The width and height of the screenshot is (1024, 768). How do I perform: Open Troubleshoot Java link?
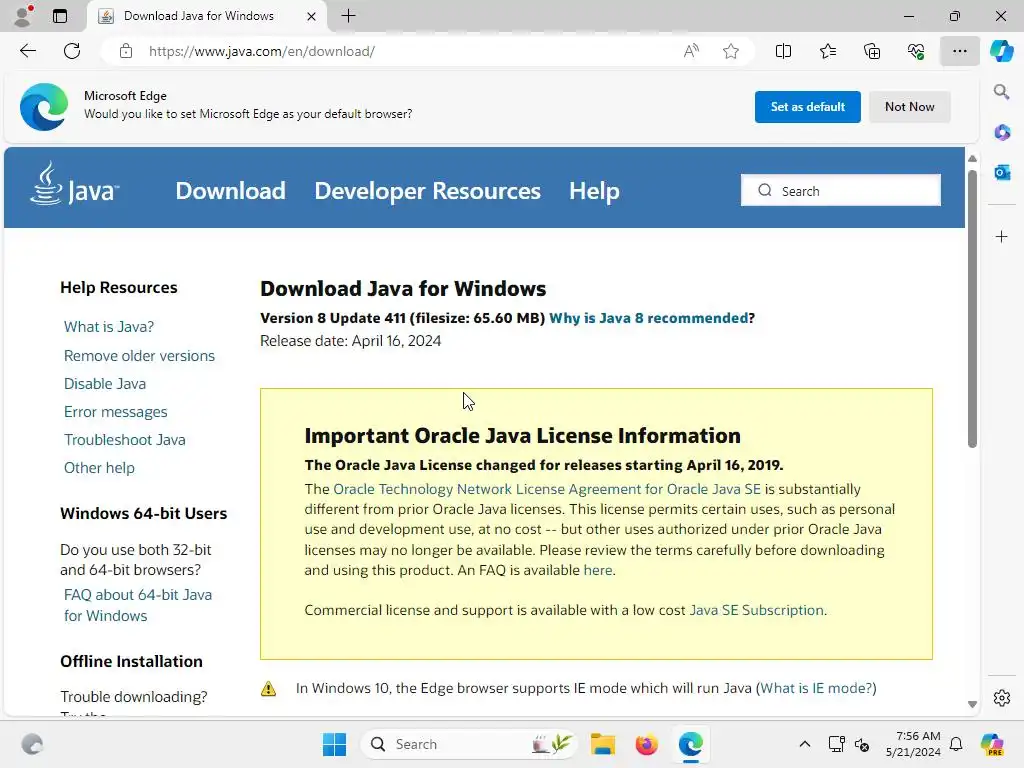[125, 440]
